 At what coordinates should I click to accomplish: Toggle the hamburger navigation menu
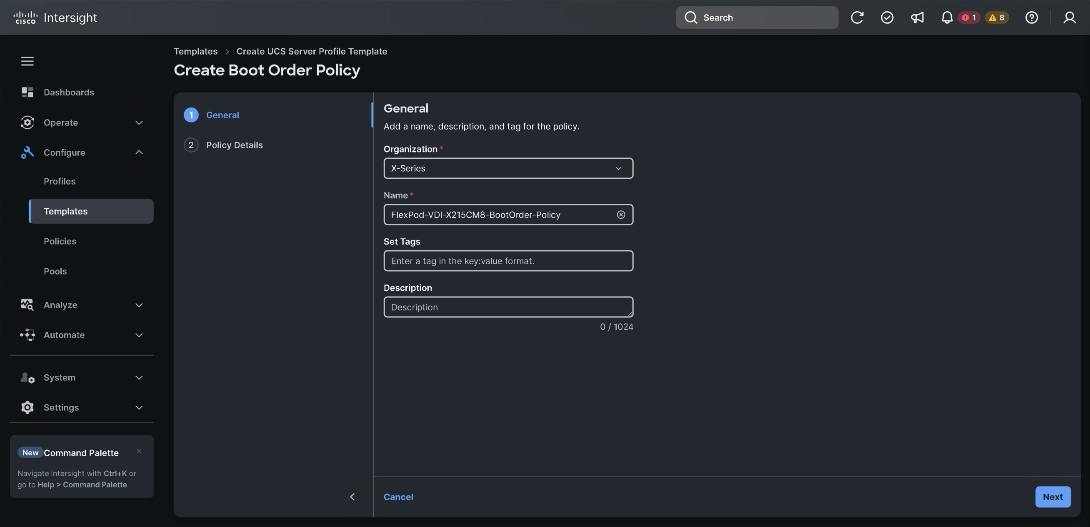27,61
